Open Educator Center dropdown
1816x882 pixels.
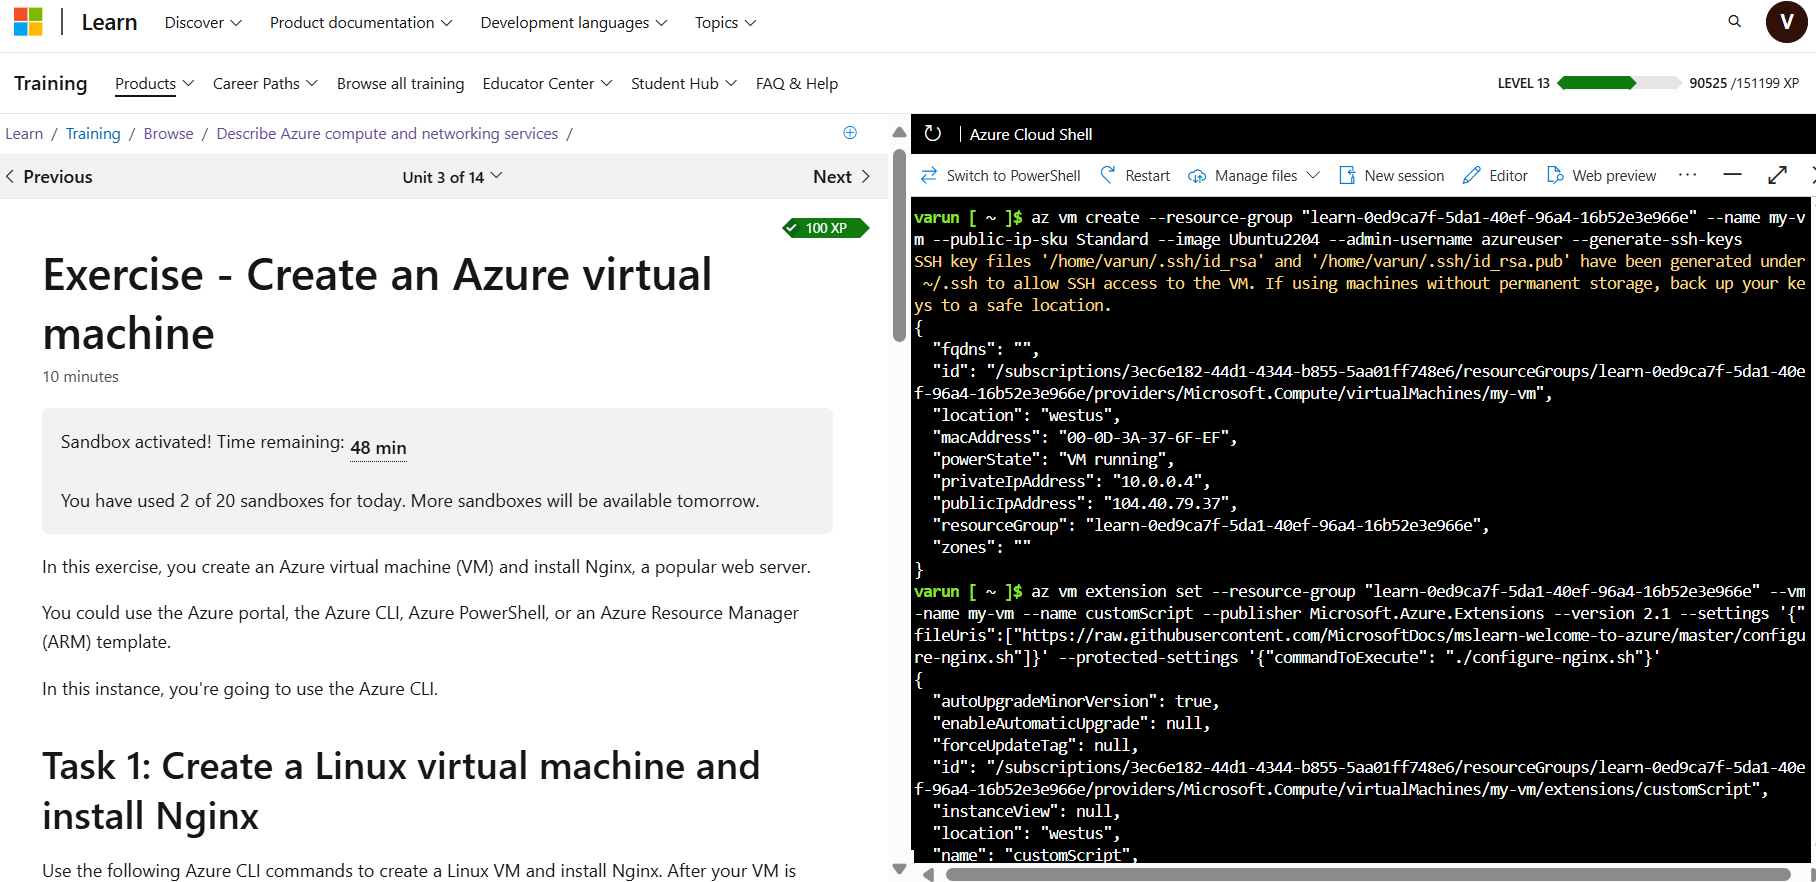[x=547, y=84]
